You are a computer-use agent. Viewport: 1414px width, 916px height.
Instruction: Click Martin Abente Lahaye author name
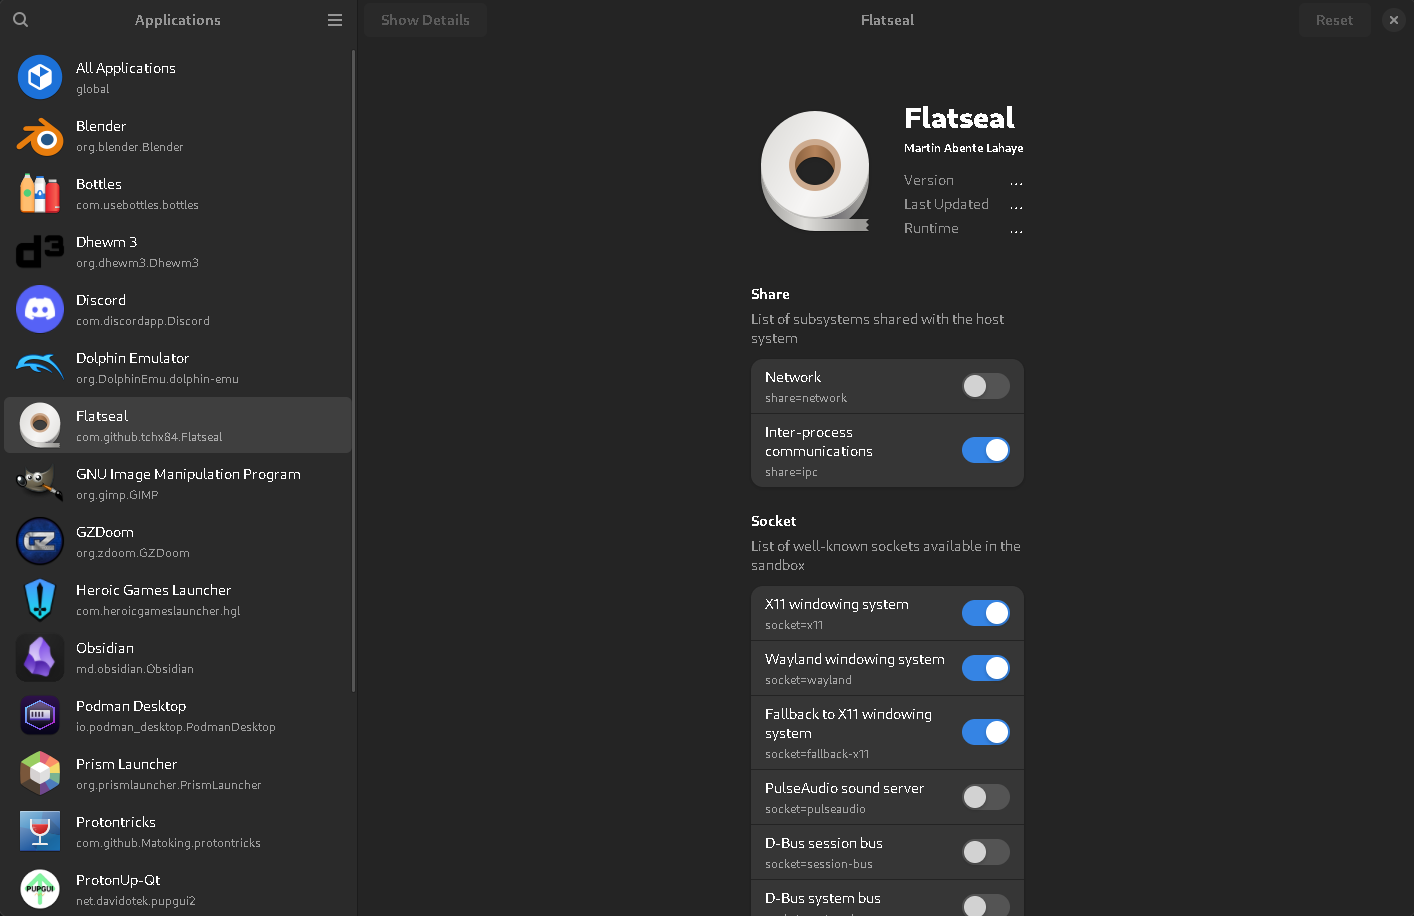pos(963,148)
